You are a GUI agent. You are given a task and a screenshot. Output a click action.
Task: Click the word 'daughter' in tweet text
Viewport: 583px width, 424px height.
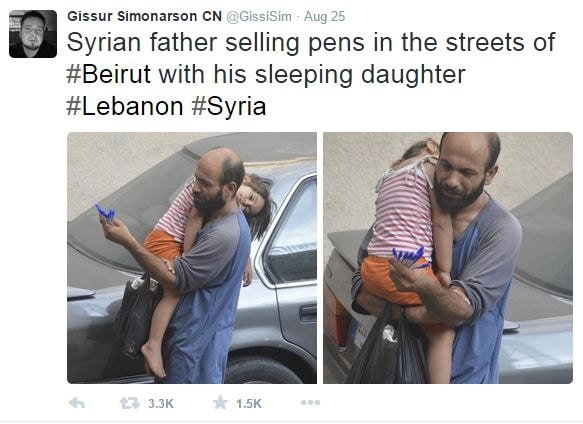point(413,75)
